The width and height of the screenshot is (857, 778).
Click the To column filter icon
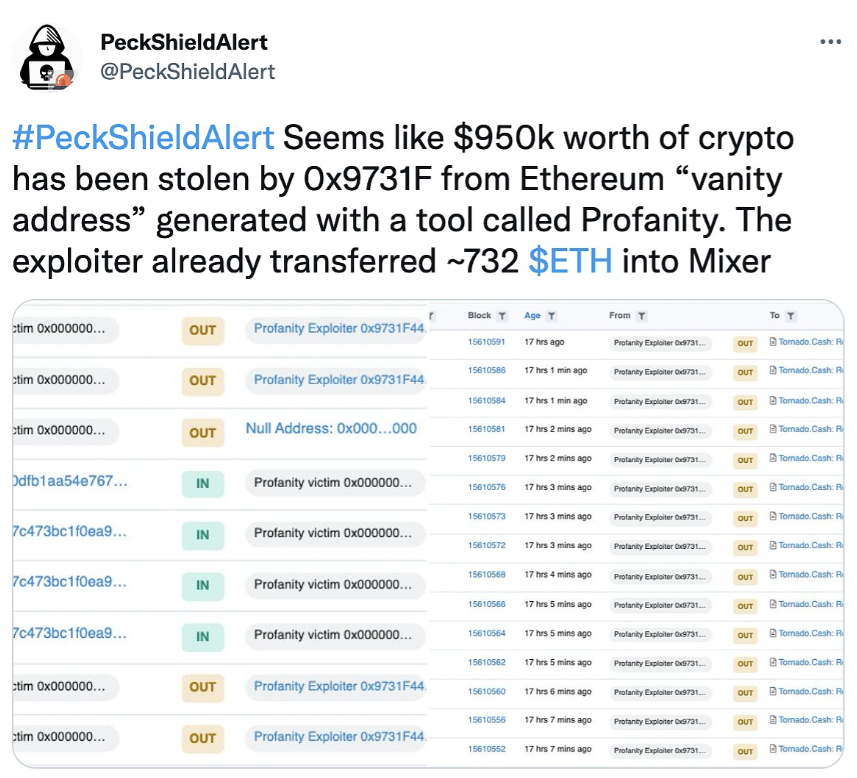[x=790, y=316]
